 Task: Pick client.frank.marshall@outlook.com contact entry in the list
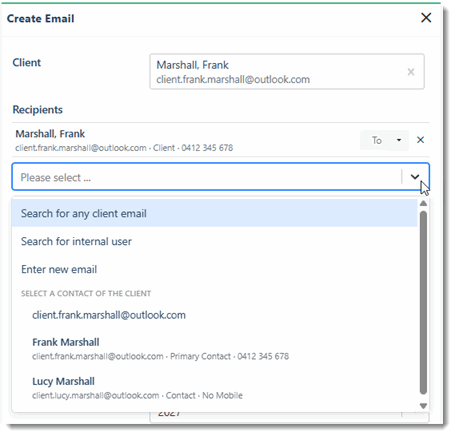pos(215,315)
